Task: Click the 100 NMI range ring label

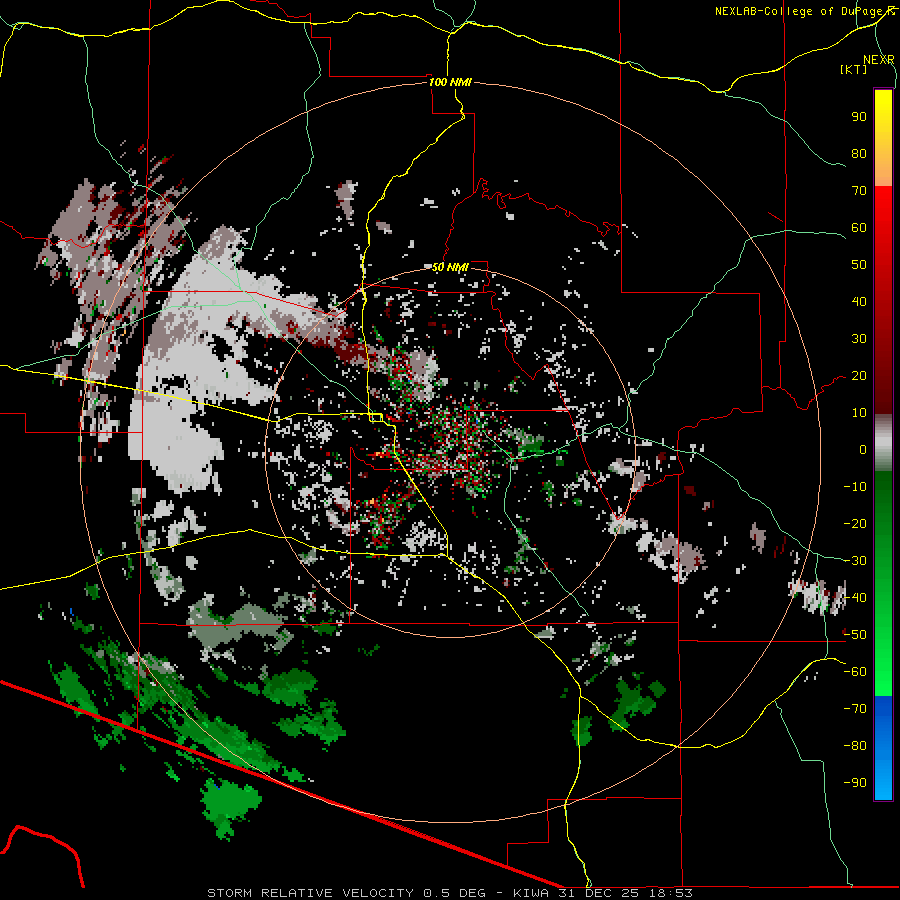Action: click(x=451, y=82)
